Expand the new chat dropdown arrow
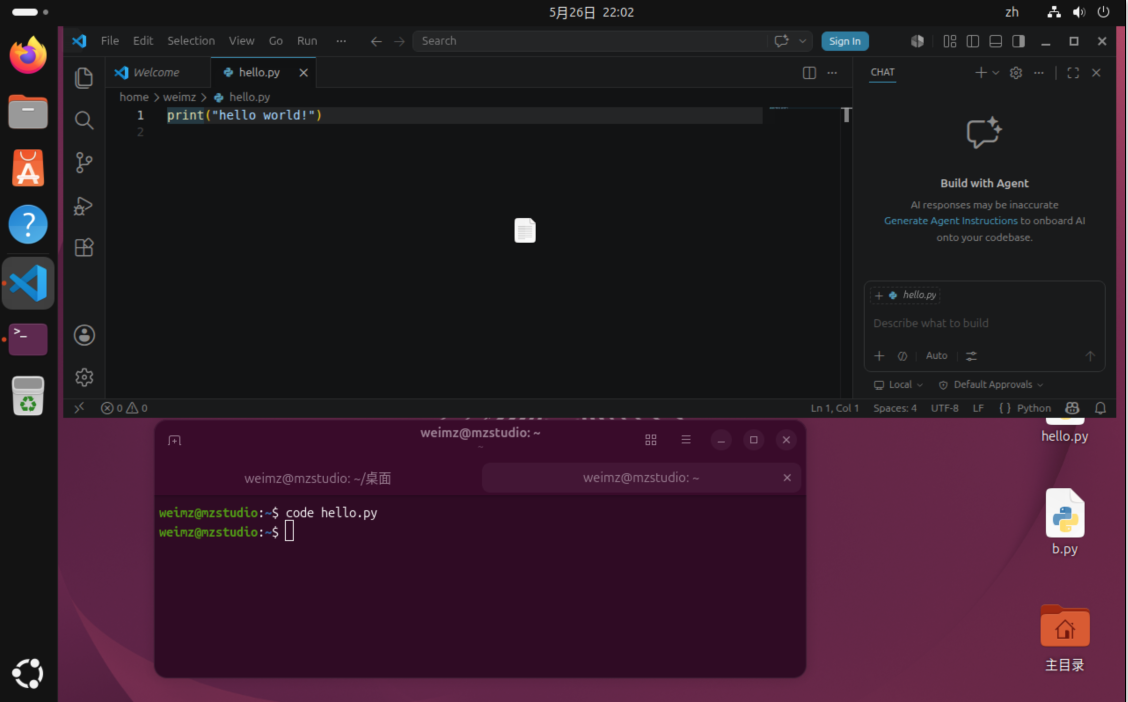This screenshot has width=1128, height=702. coord(996,73)
